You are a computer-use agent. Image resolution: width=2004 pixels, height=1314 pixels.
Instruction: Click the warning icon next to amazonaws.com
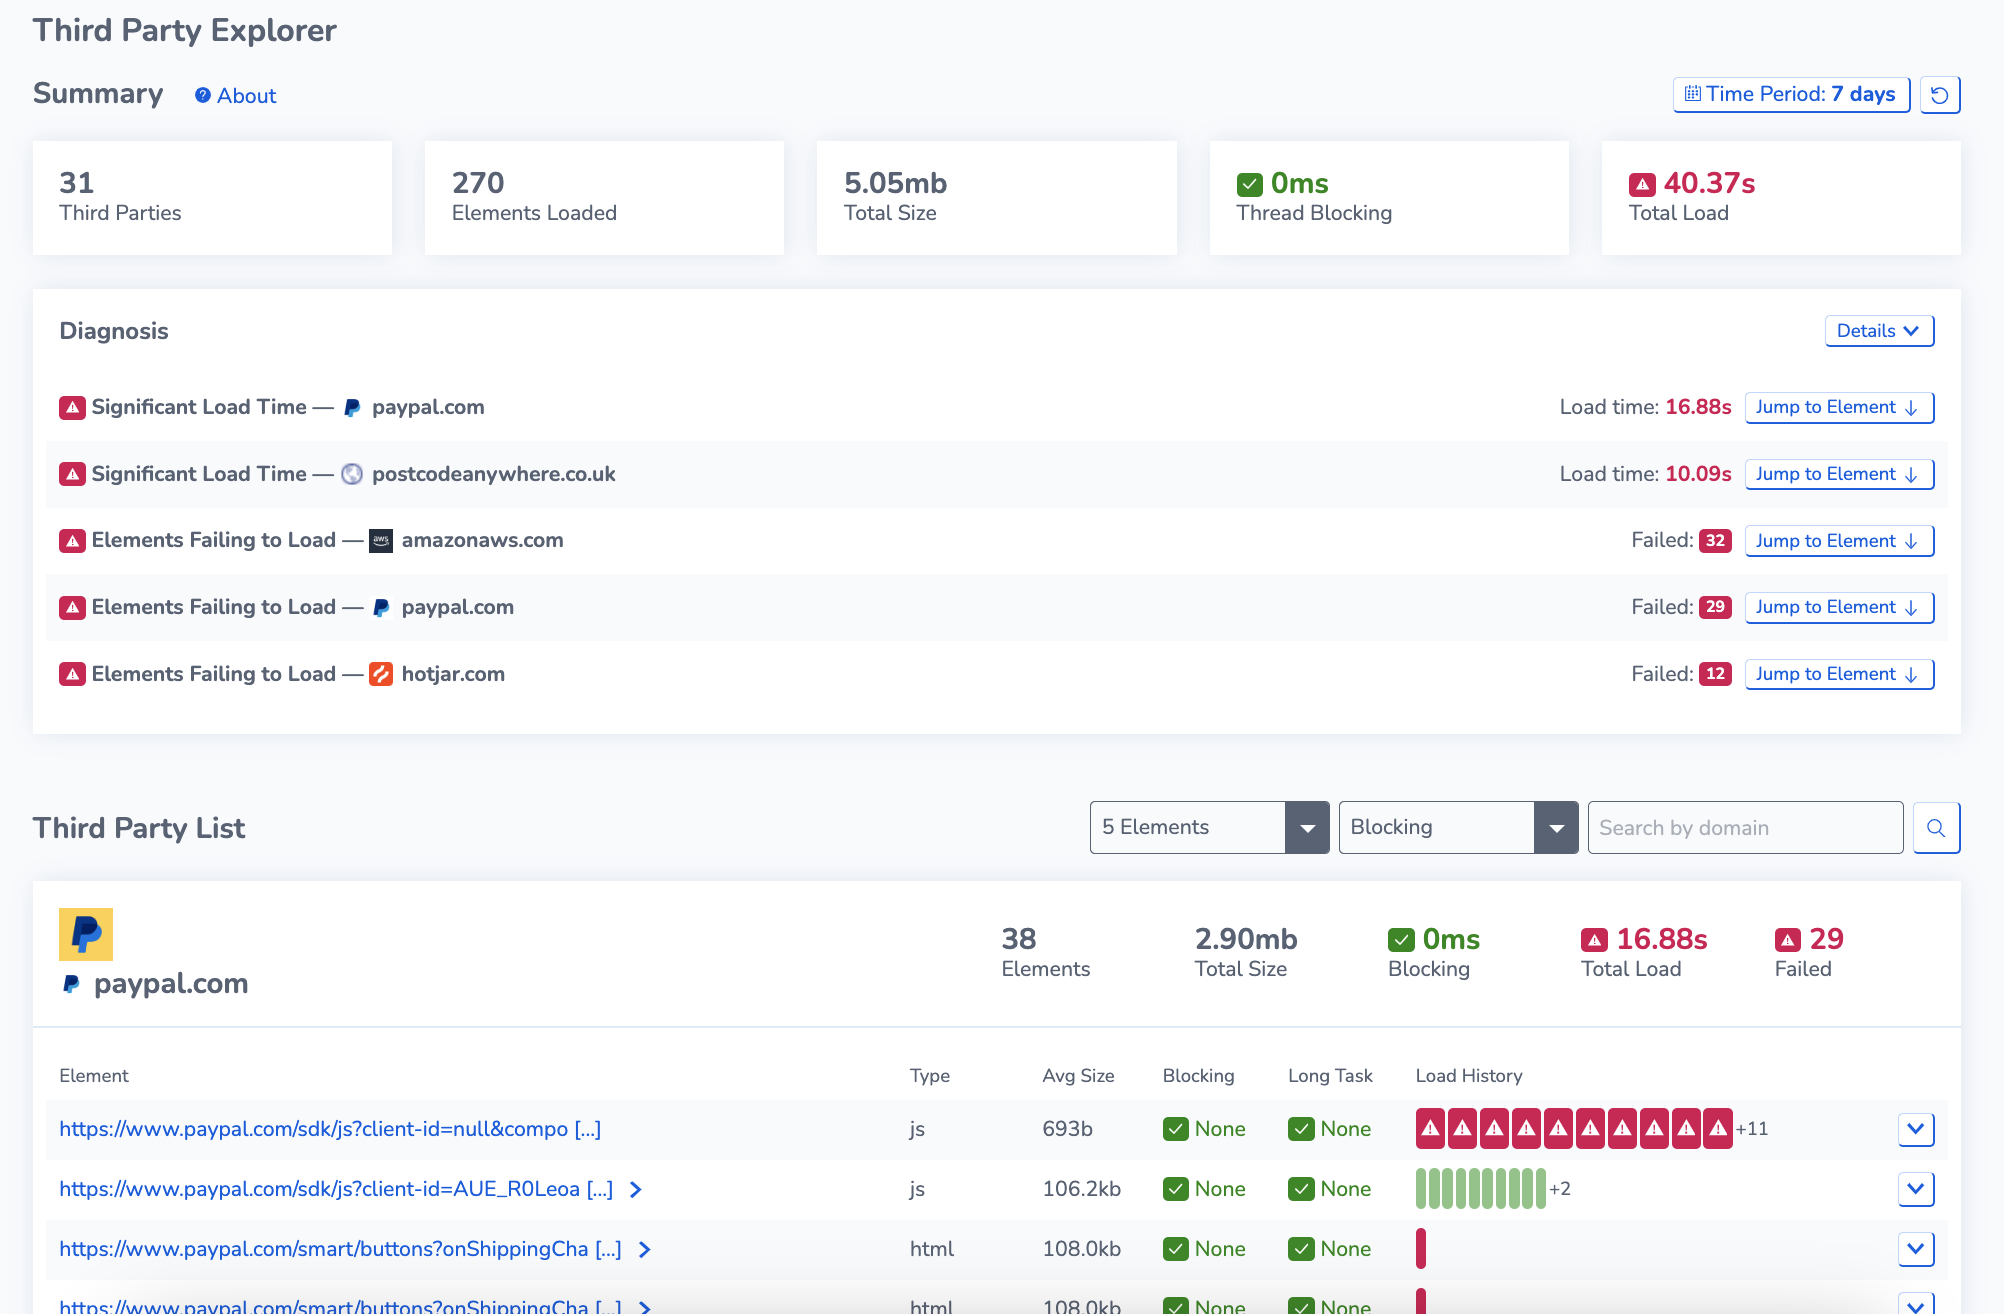point(70,540)
